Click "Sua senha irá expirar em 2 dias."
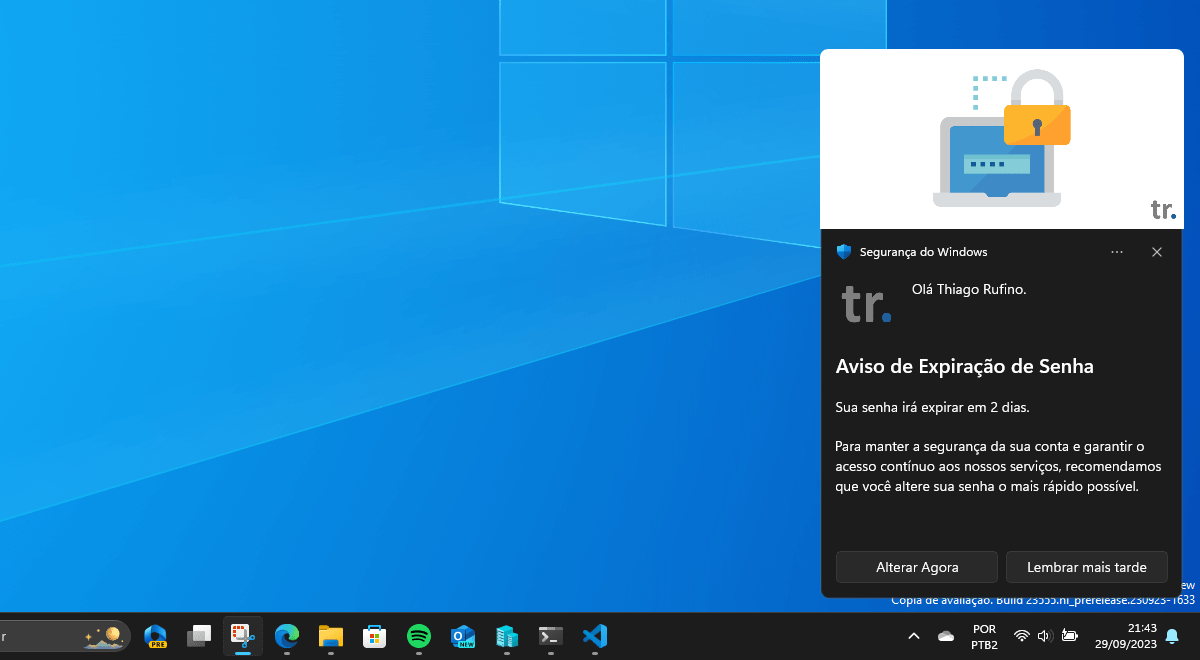This screenshot has width=1200, height=660. 932,408
